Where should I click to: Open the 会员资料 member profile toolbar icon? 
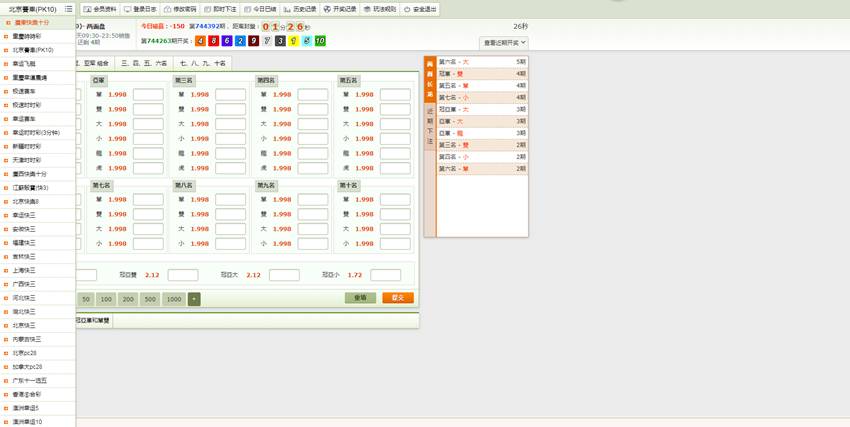tap(87, 9)
